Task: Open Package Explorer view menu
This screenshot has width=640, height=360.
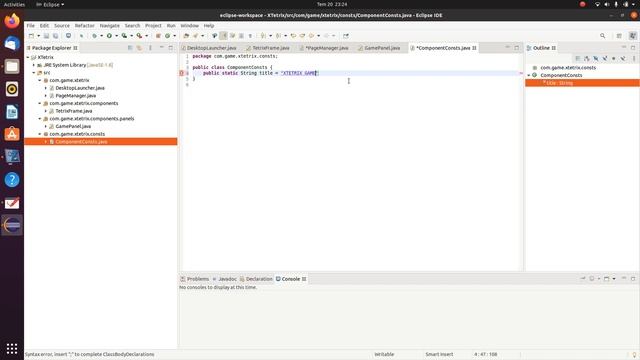Action: (150, 48)
